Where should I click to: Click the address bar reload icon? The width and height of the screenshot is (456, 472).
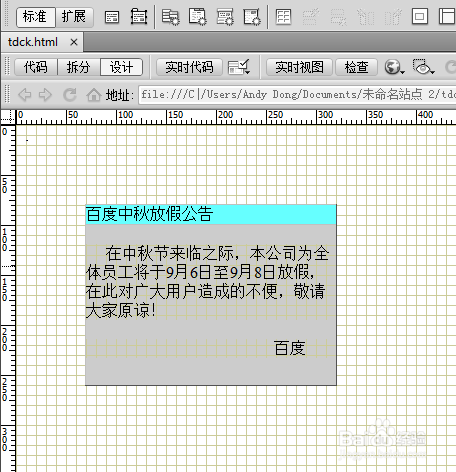pyautogui.click(x=70, y=95)
